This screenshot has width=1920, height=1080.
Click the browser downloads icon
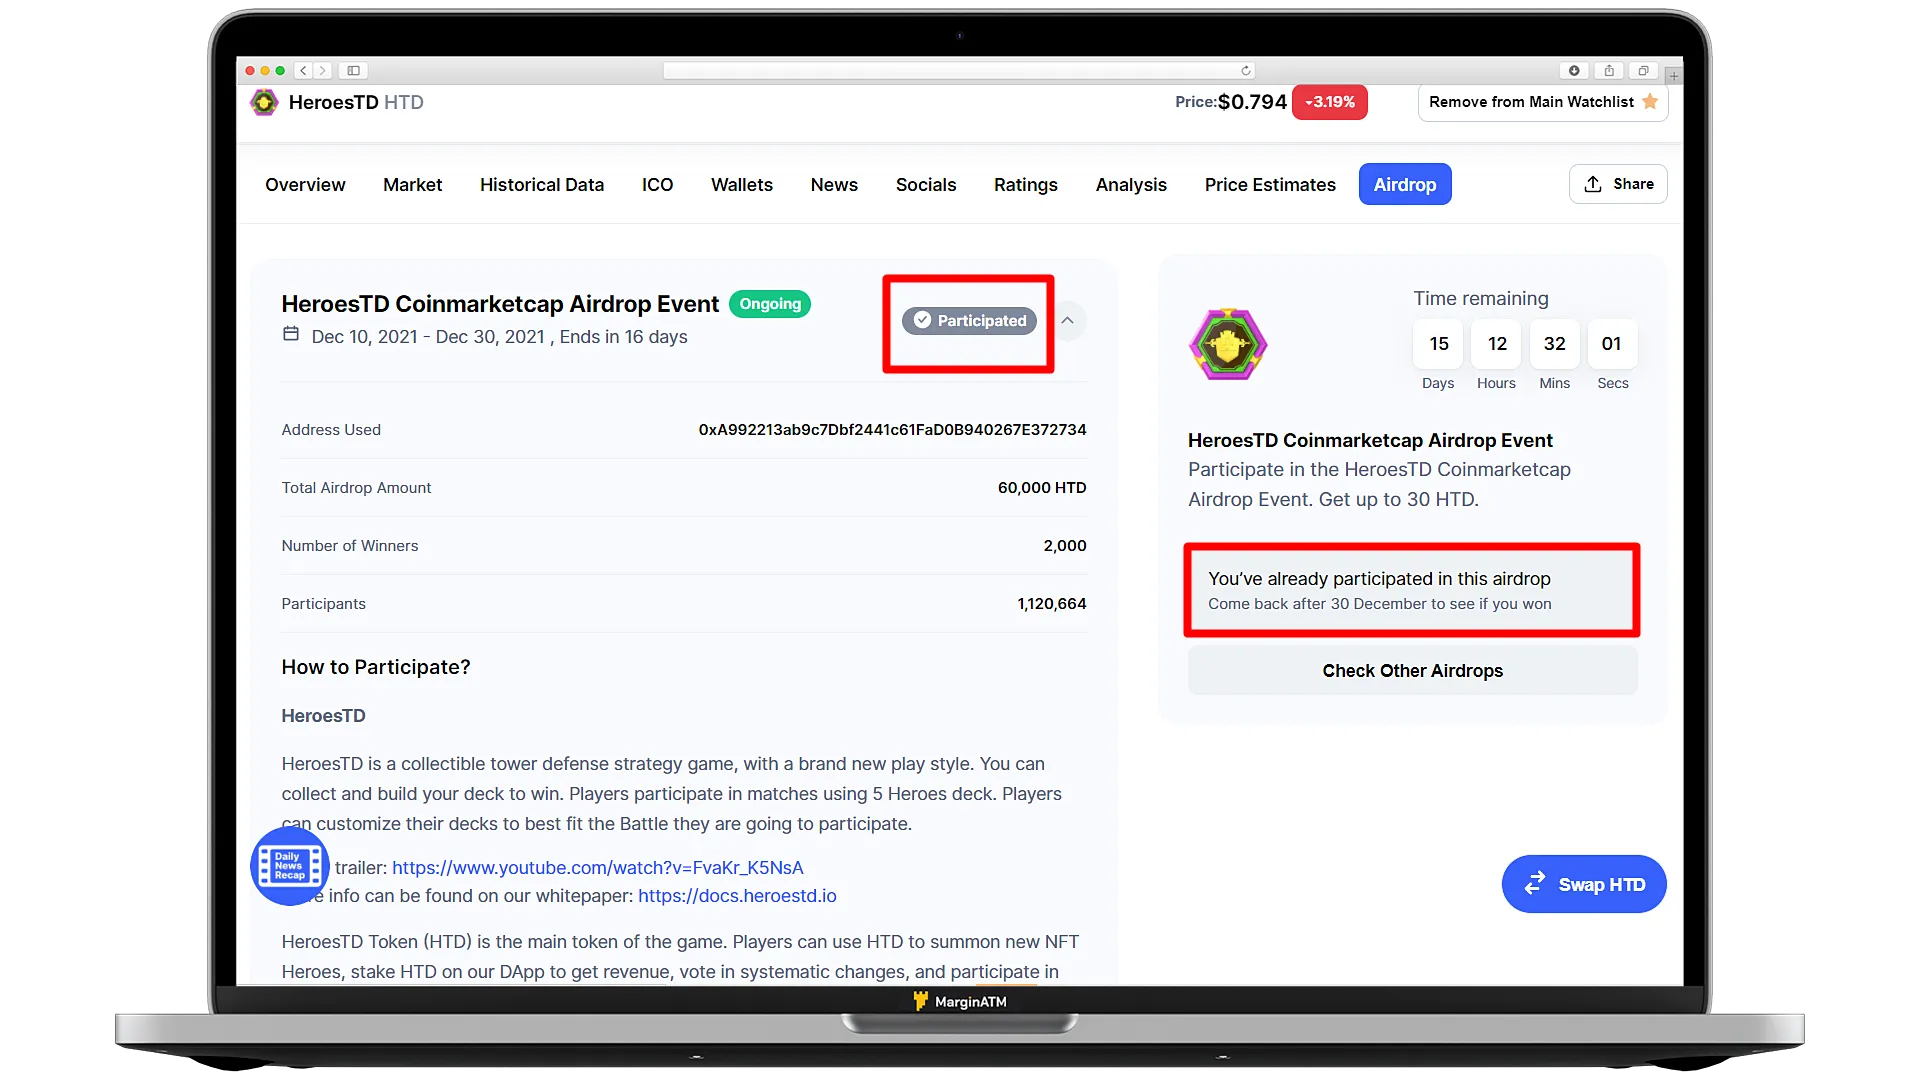[x=1574, y=71]
